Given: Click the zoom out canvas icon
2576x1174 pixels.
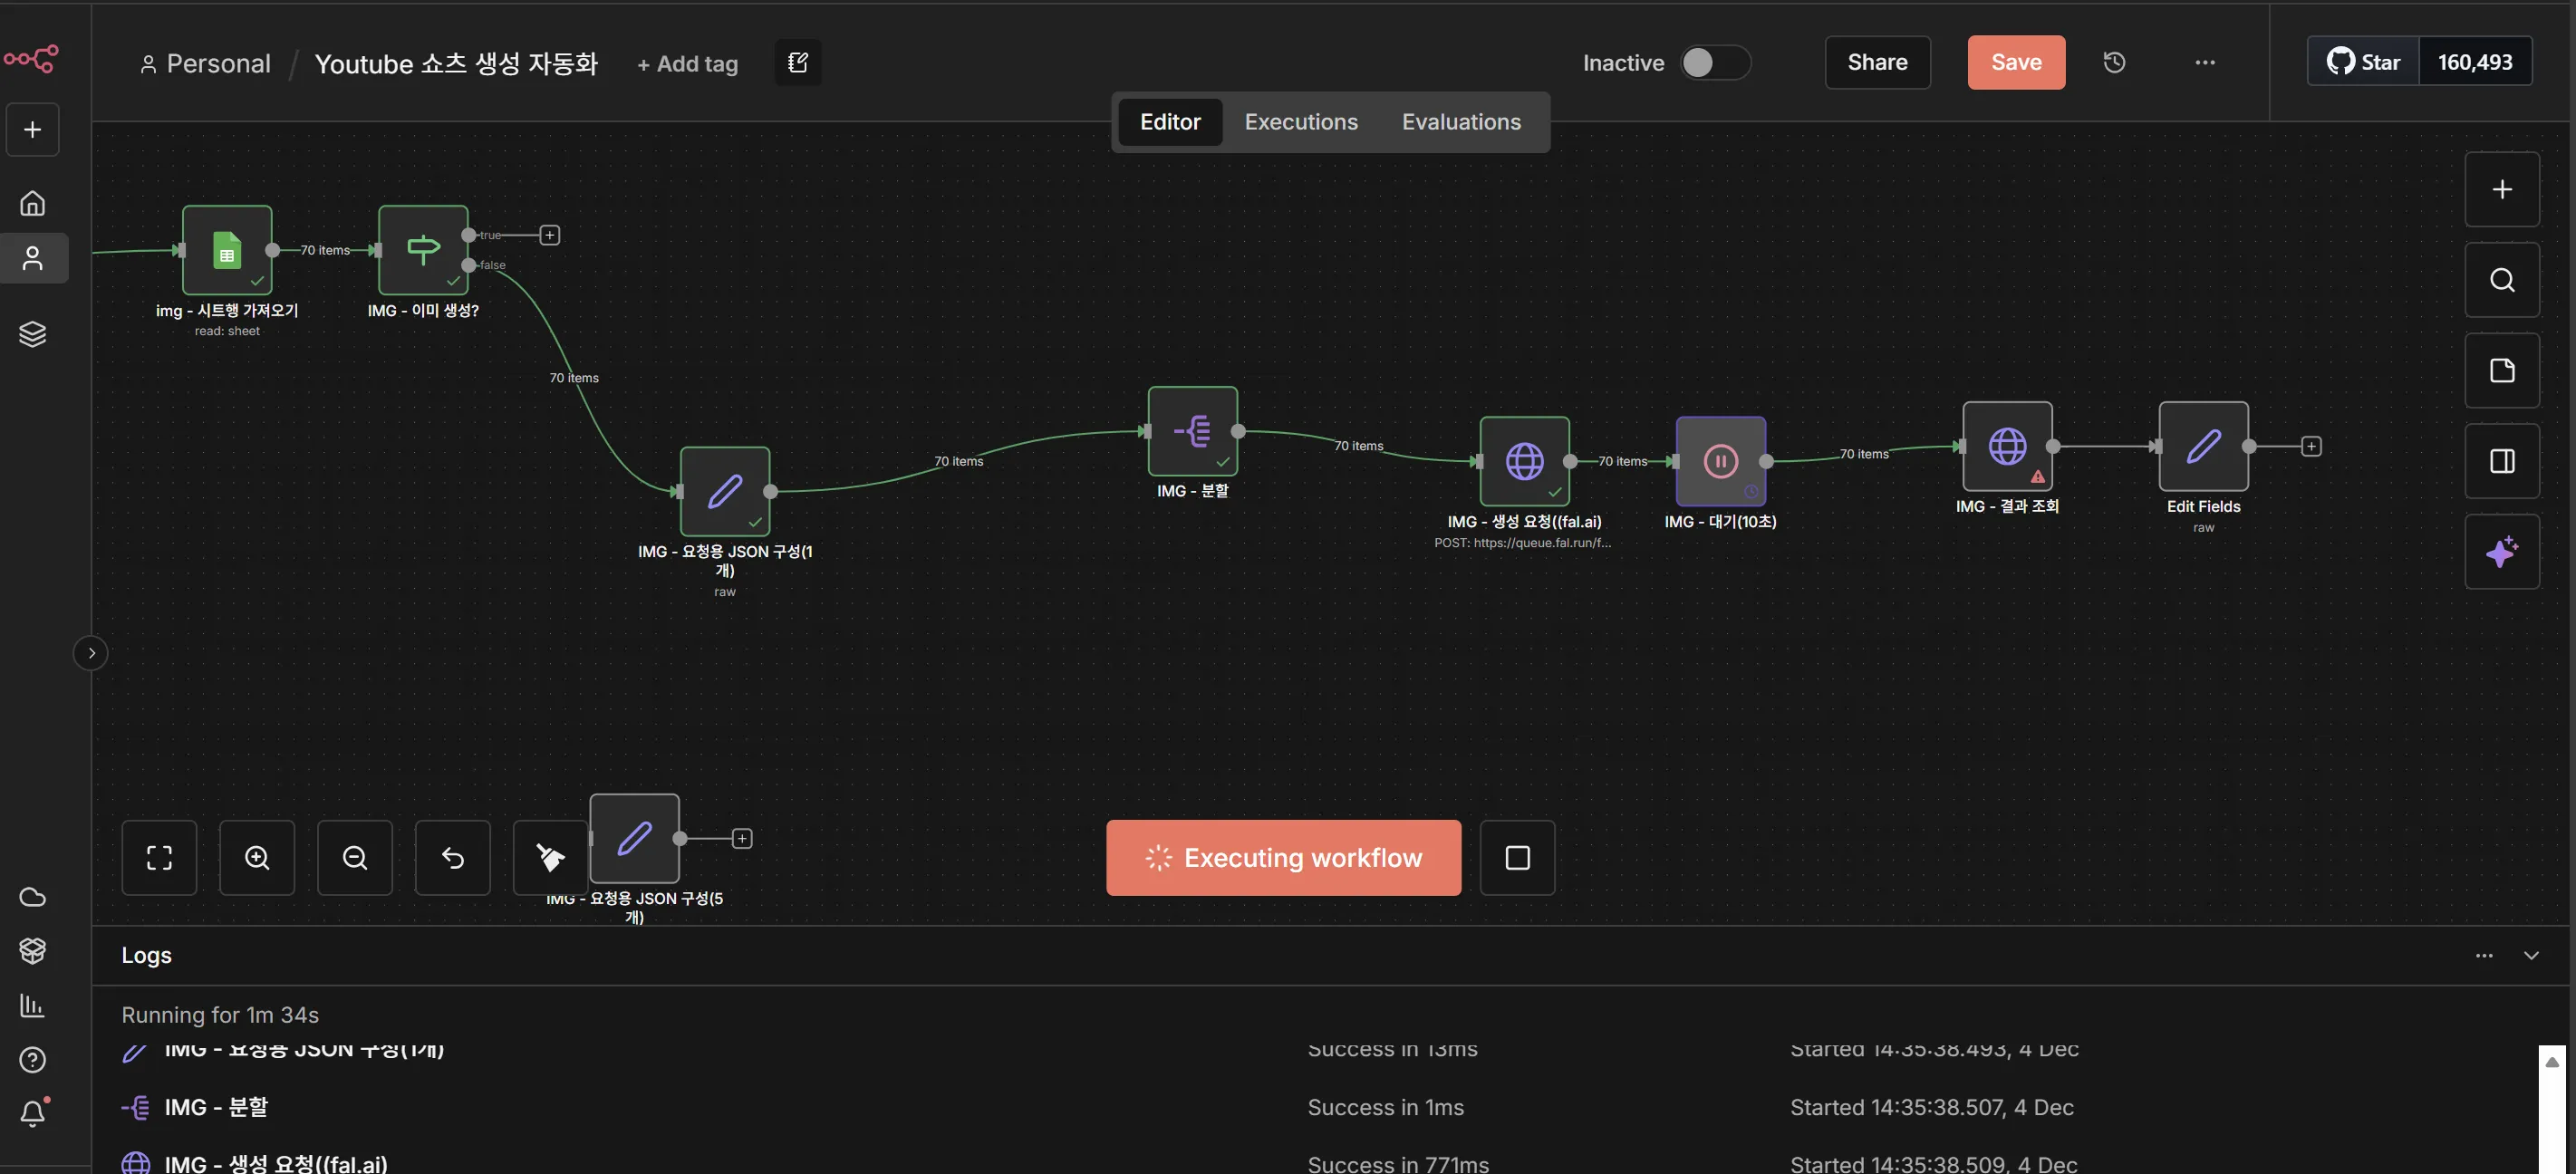Looking at the screenshot, I should click(355, 858).
